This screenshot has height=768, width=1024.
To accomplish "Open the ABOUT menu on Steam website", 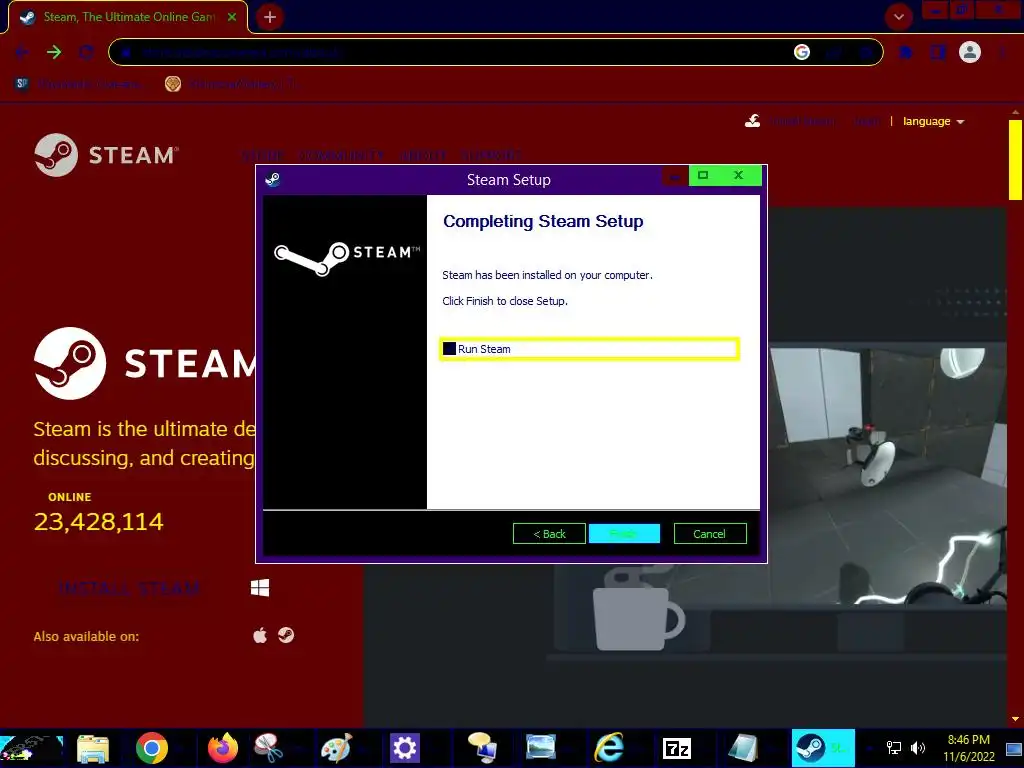I will click(423, 155).
